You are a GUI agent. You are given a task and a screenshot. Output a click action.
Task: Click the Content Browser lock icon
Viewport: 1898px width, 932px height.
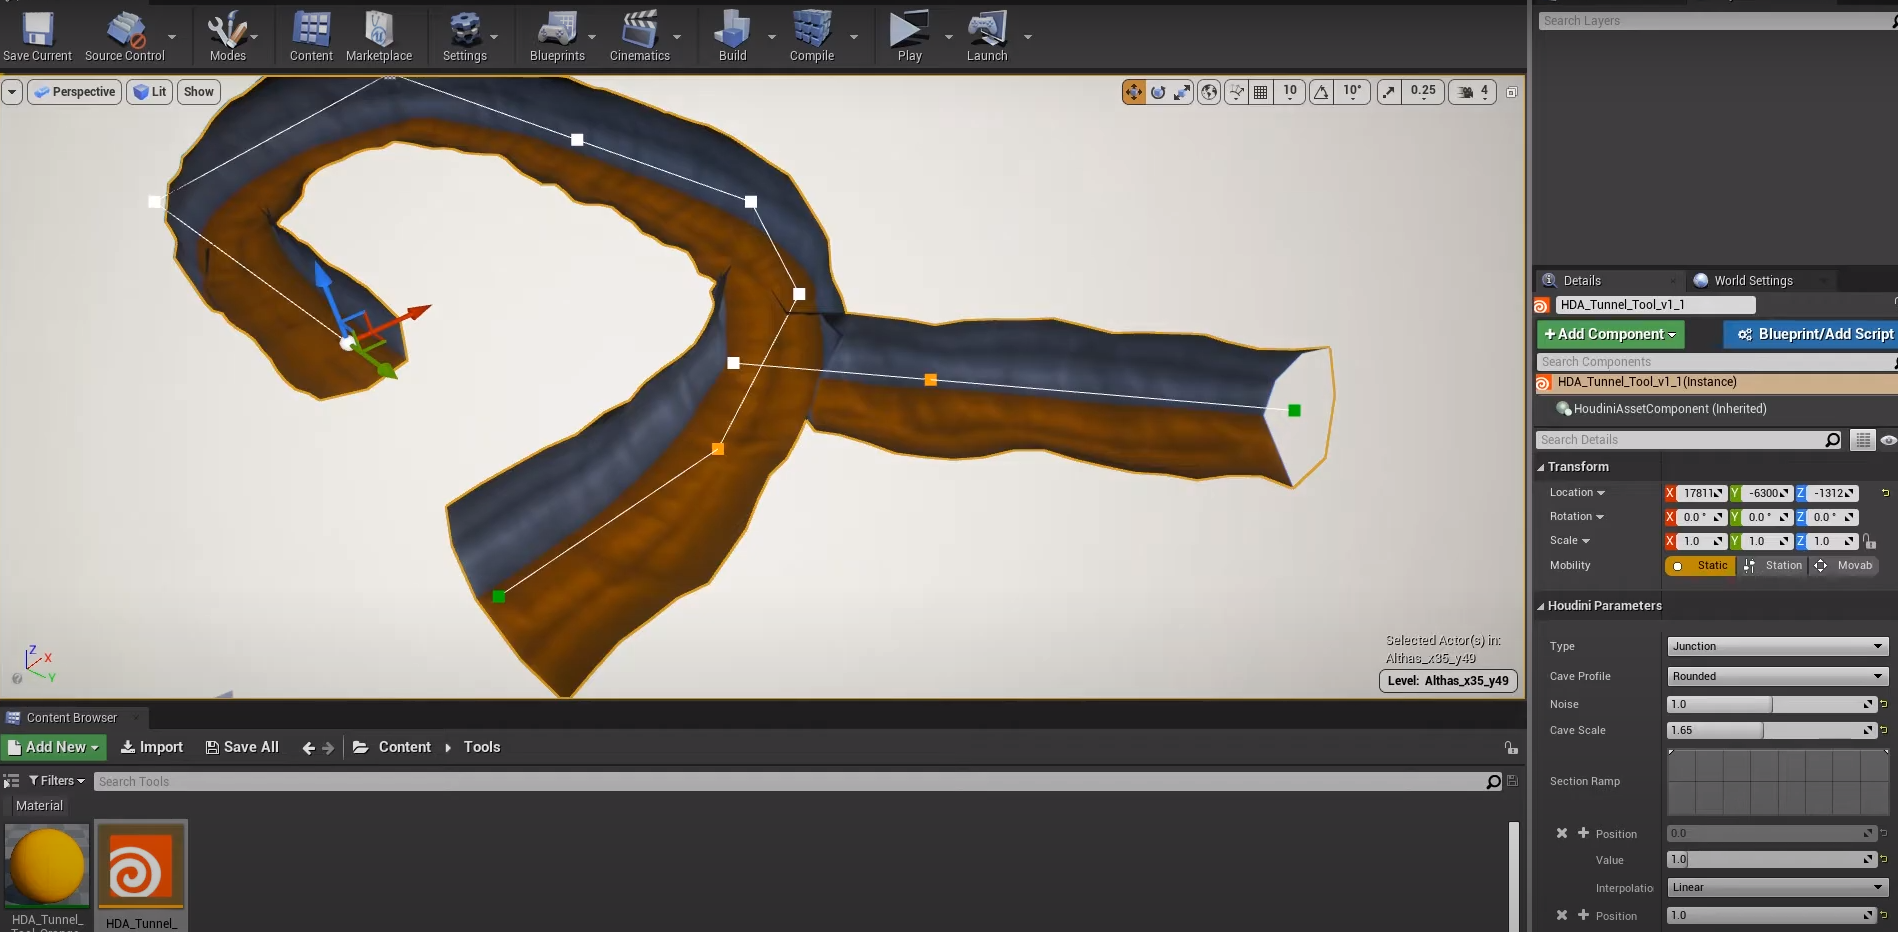click(x=1510, y=748)
